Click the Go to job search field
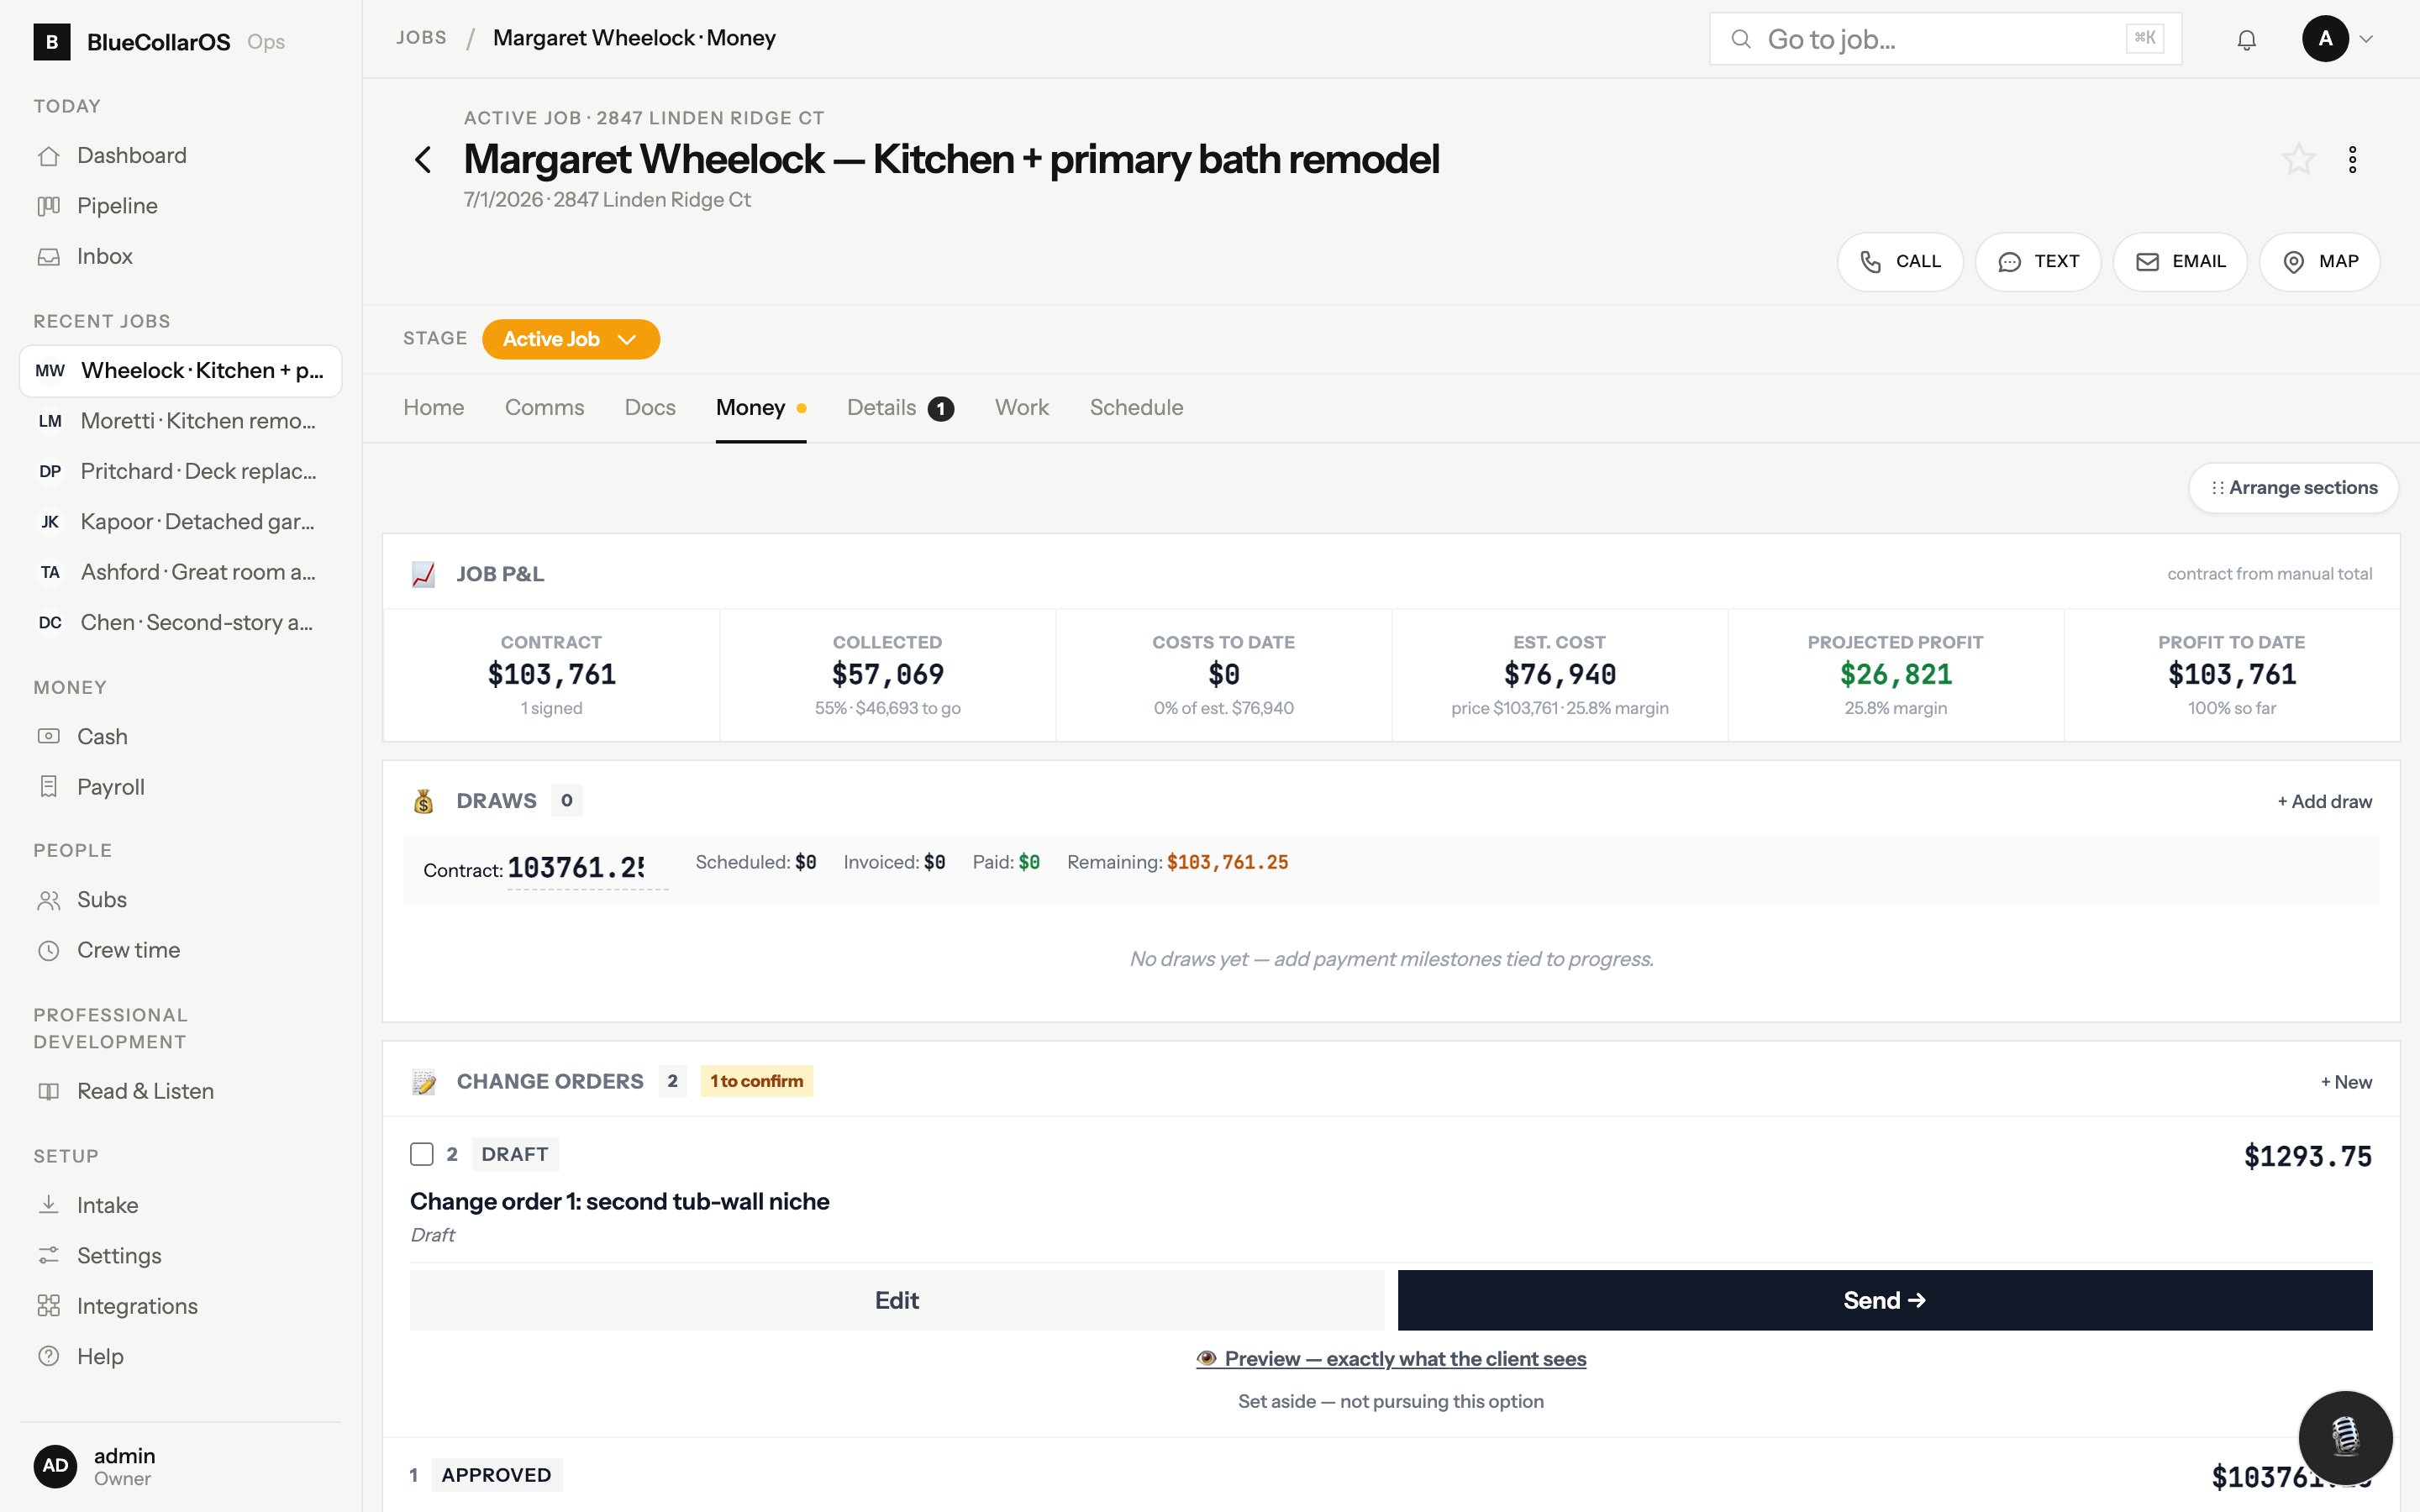The width and height of the screenshot is (2420, 1512). click(x=1945, y=39)
